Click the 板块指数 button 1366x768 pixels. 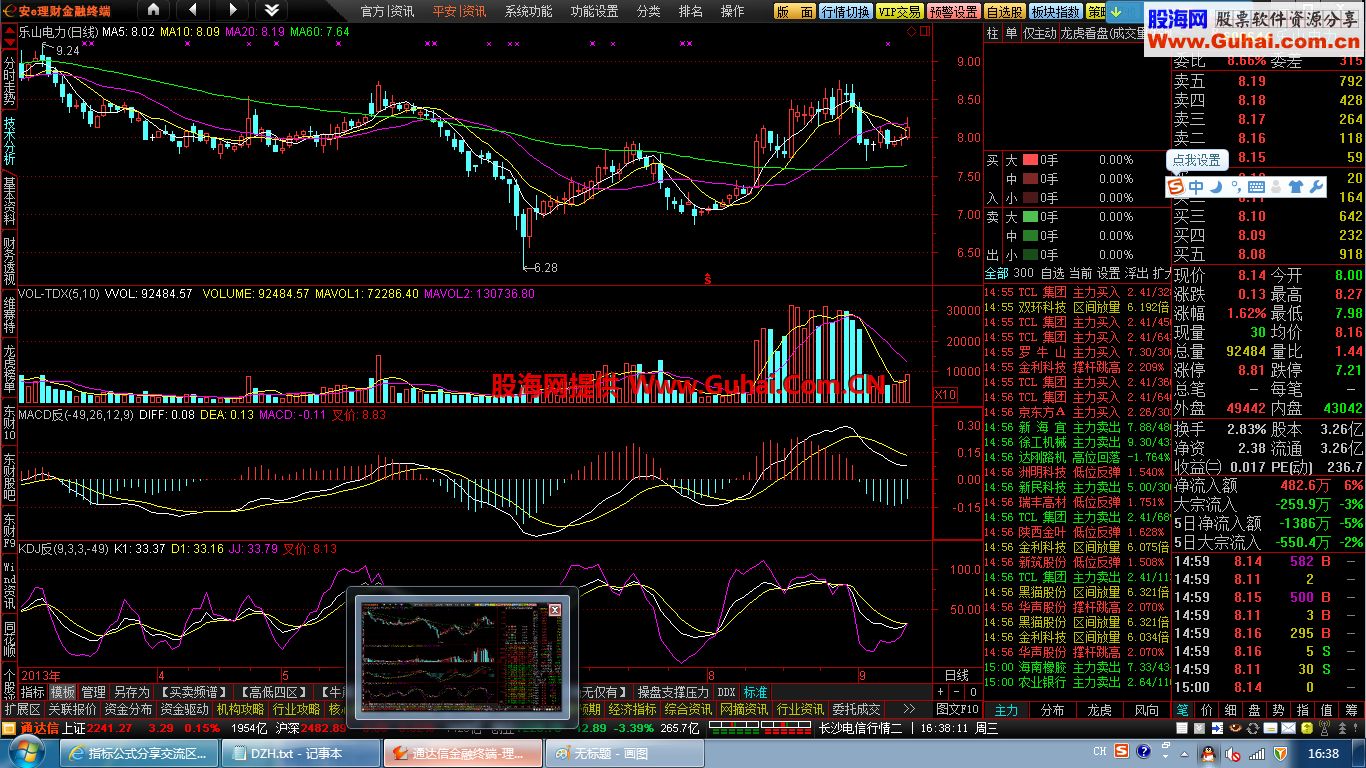coord(1055,12)
